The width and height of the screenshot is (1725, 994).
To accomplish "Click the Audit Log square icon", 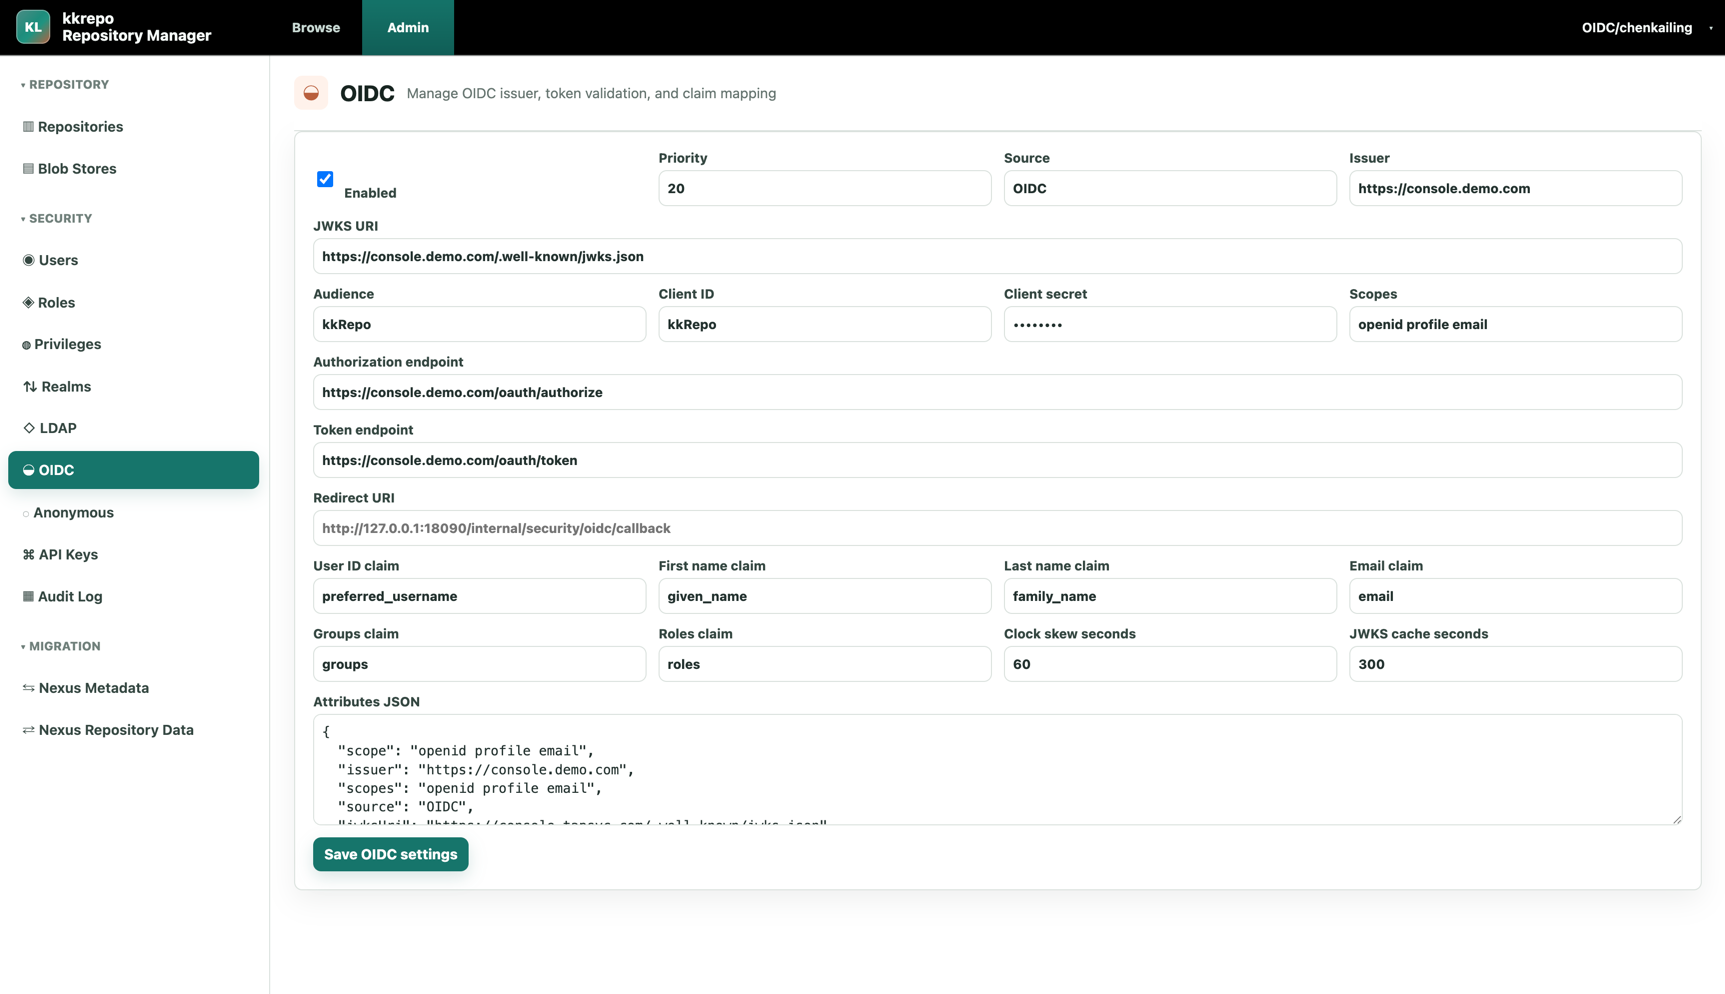I will [28, 597].
